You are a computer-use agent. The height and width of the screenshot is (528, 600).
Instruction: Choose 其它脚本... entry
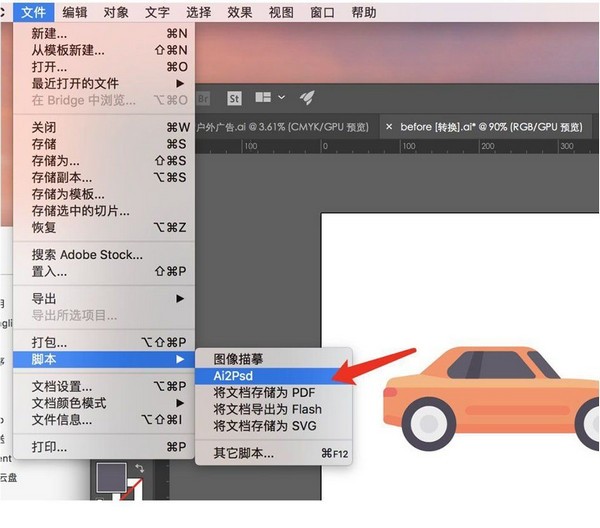(x=273, y=454)
